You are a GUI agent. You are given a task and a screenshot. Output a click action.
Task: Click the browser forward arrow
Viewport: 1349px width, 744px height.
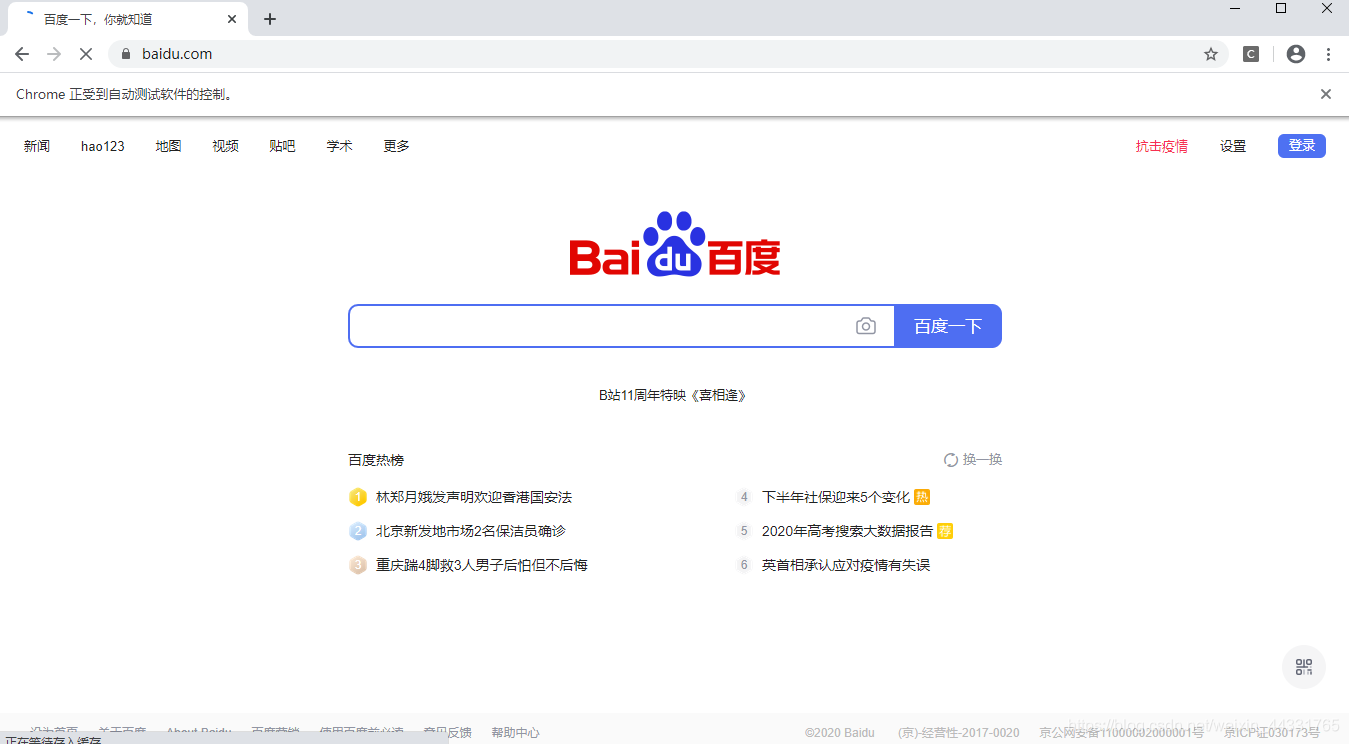pos(54,54)
